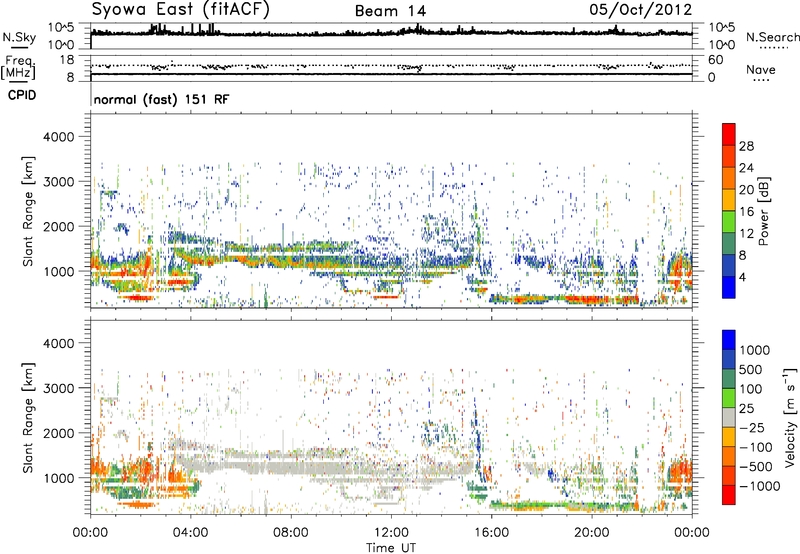Click the 'N.Sky' axis label
The height and width of the screenshot is (554, 800).
tap(19, 37)
